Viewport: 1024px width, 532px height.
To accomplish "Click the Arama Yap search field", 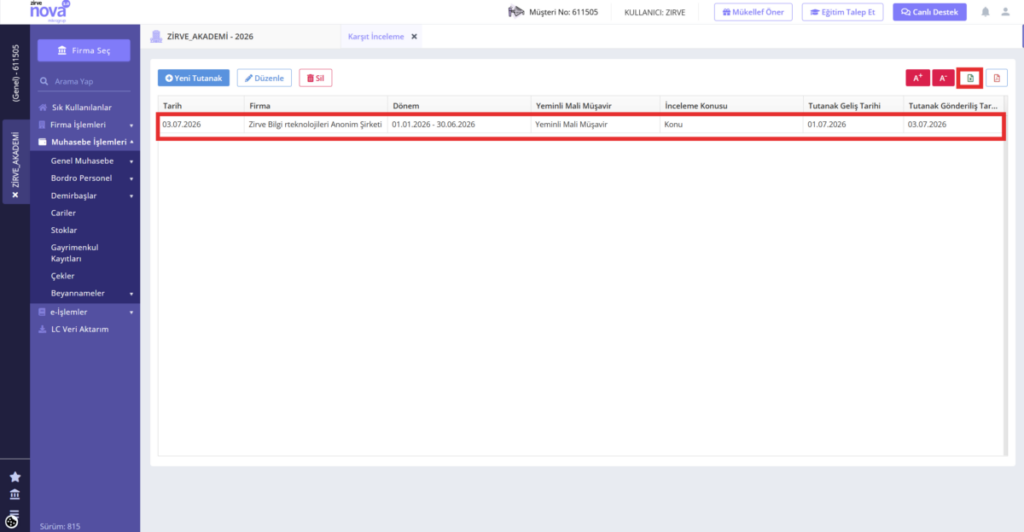I will point(84,82).
